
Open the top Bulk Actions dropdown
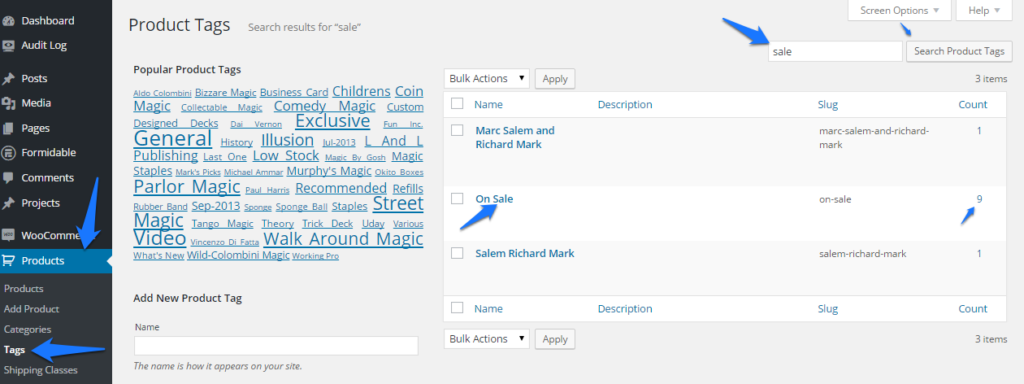coord(487,78)
